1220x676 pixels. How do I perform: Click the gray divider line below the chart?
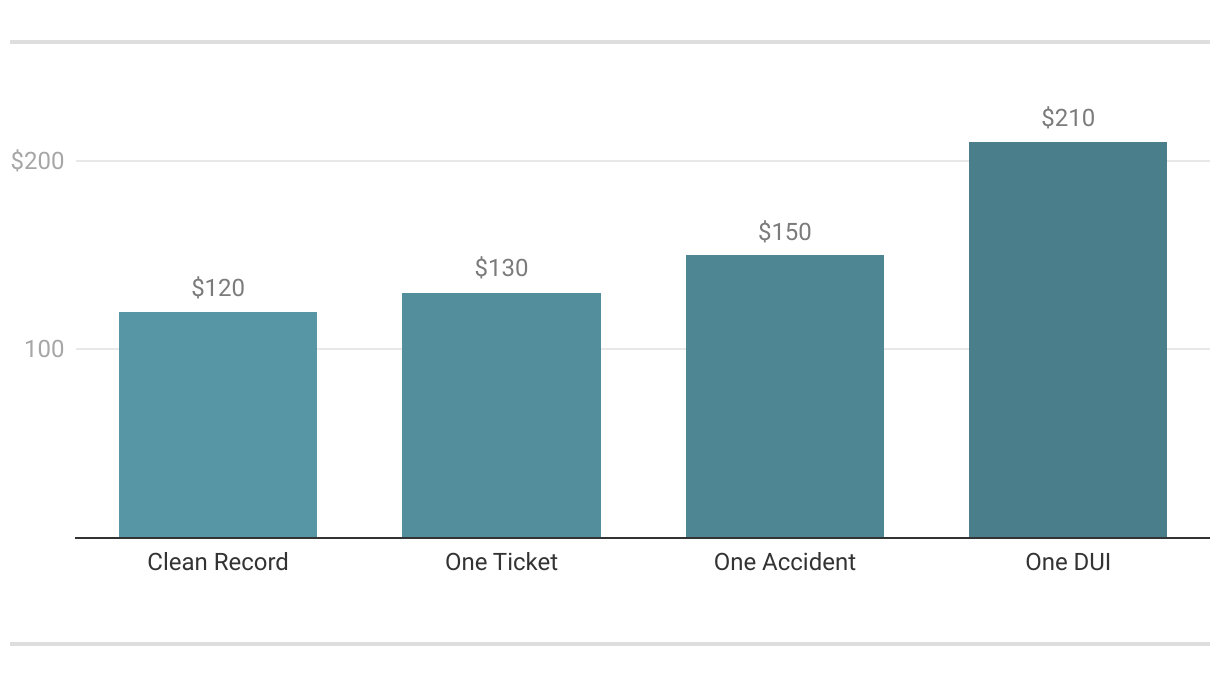tap(610, 644)
